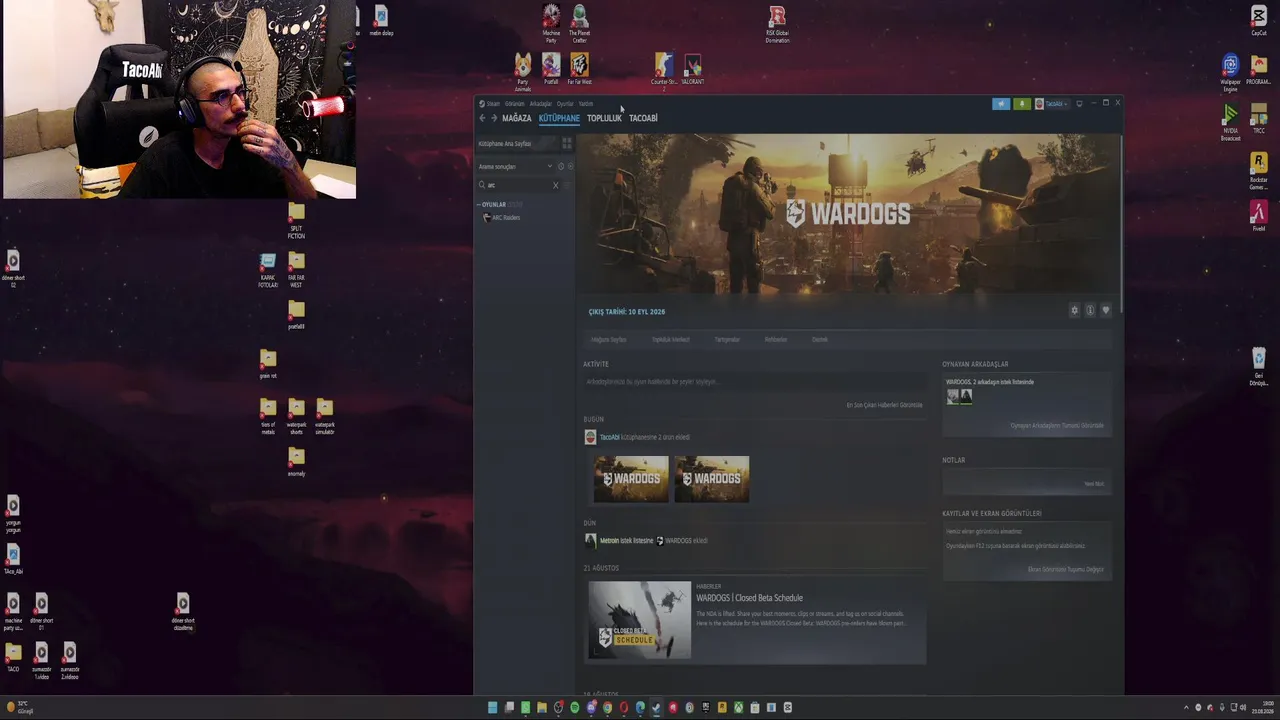Change the screenshot shortcut key link

[x=1066, y=569]
